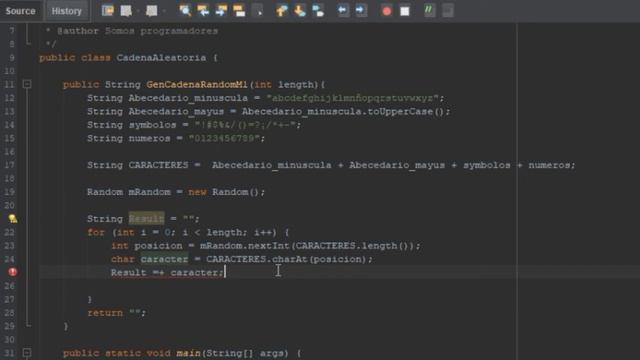Click the Find Previous Occurrence icon
Image resolution: width=640 pixels, height=360 pixels.
(x=203, y=11)
